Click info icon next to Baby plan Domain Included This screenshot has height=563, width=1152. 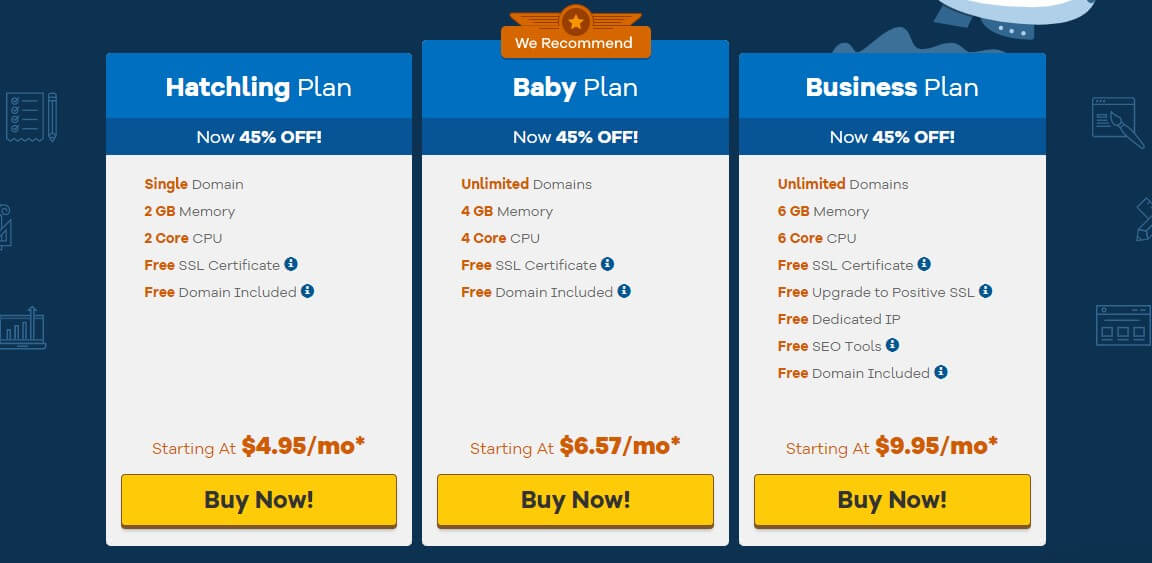[624, 291]
